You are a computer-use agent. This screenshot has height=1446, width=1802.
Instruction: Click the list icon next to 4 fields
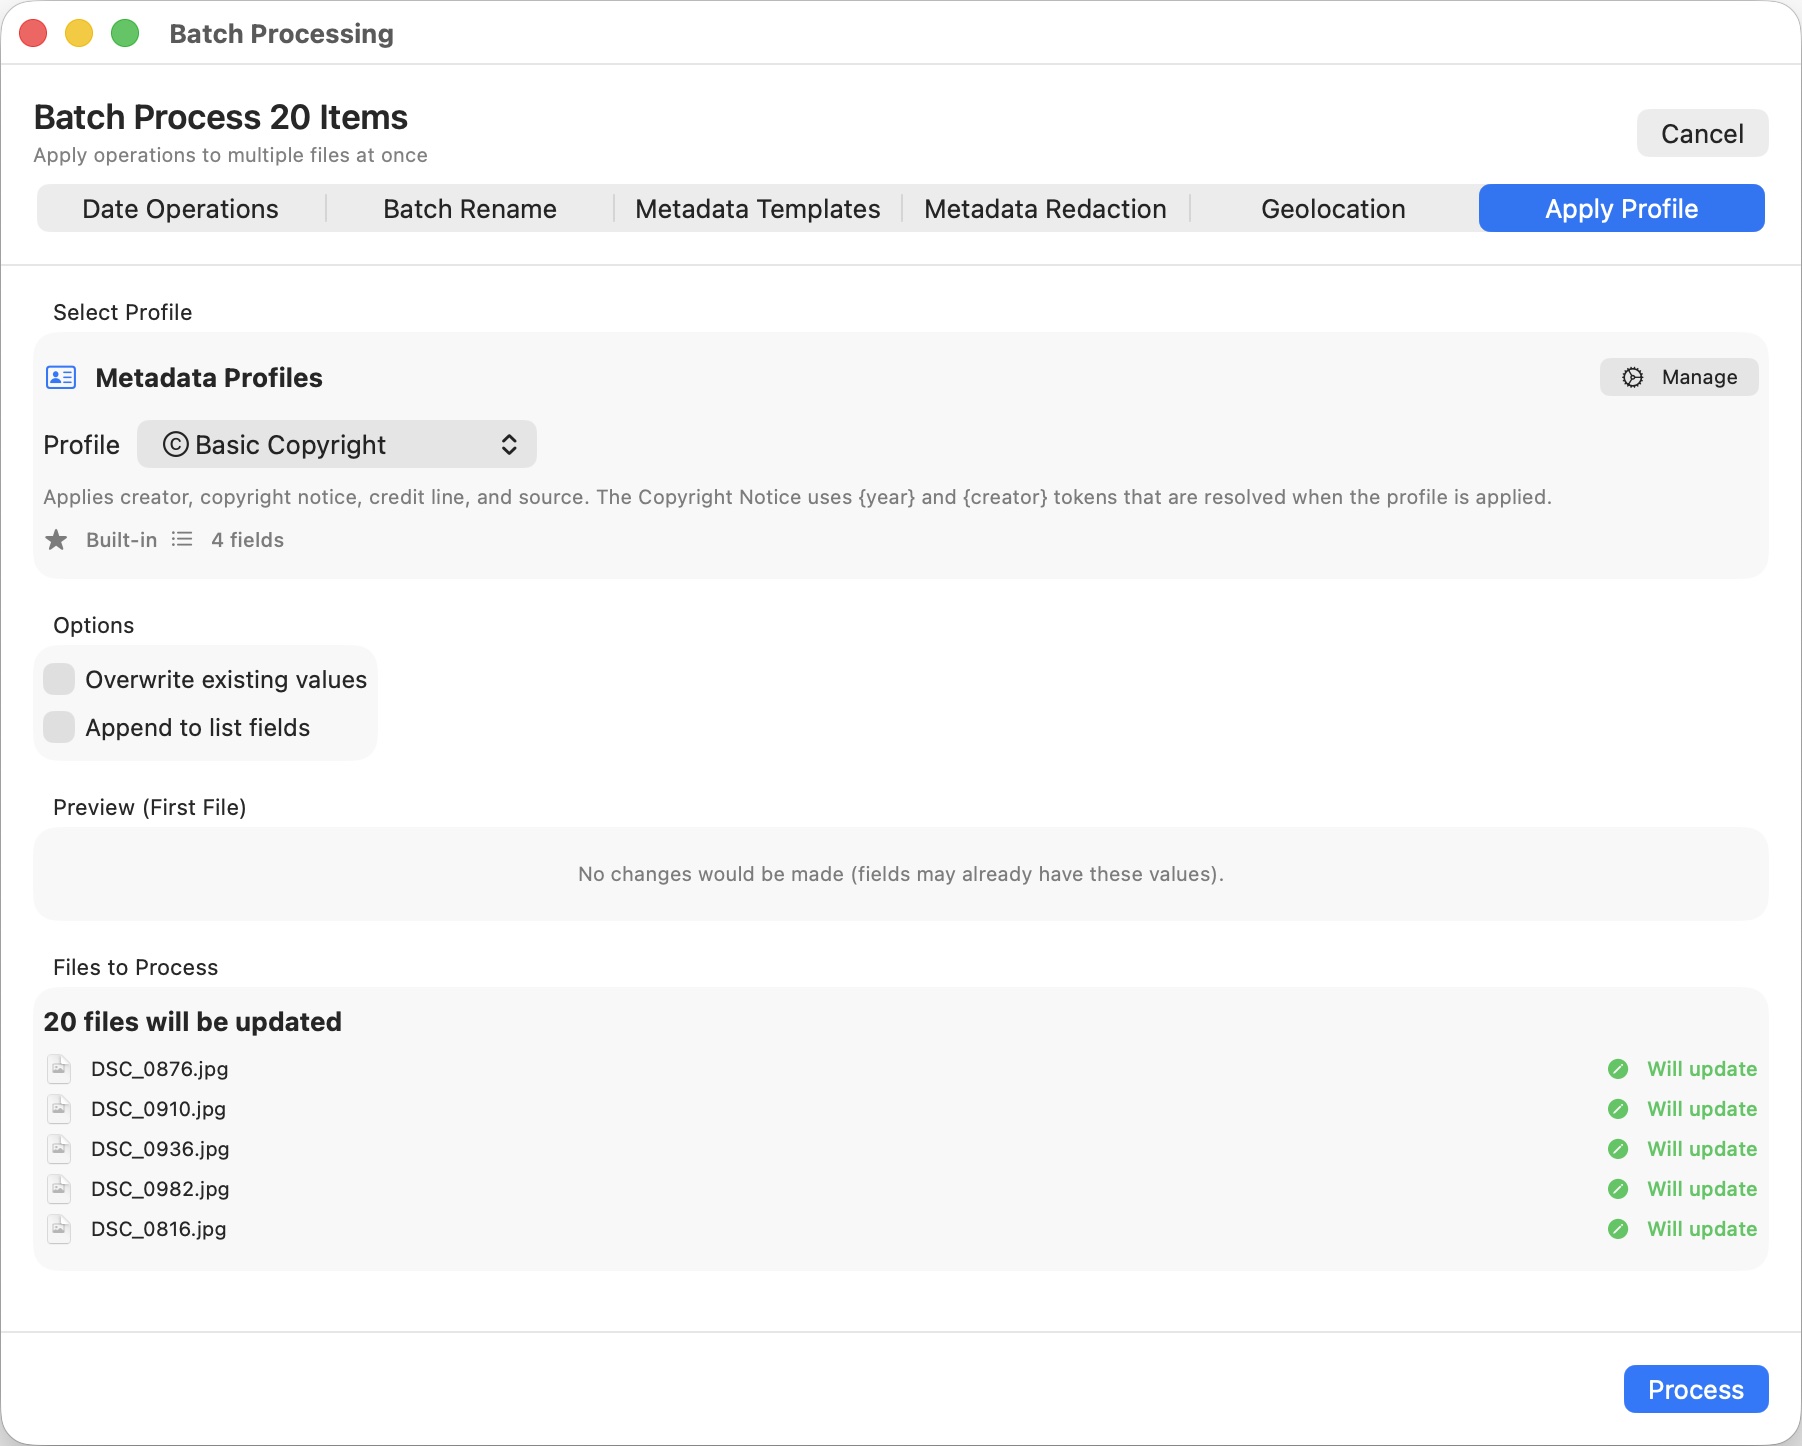[182, 539]
